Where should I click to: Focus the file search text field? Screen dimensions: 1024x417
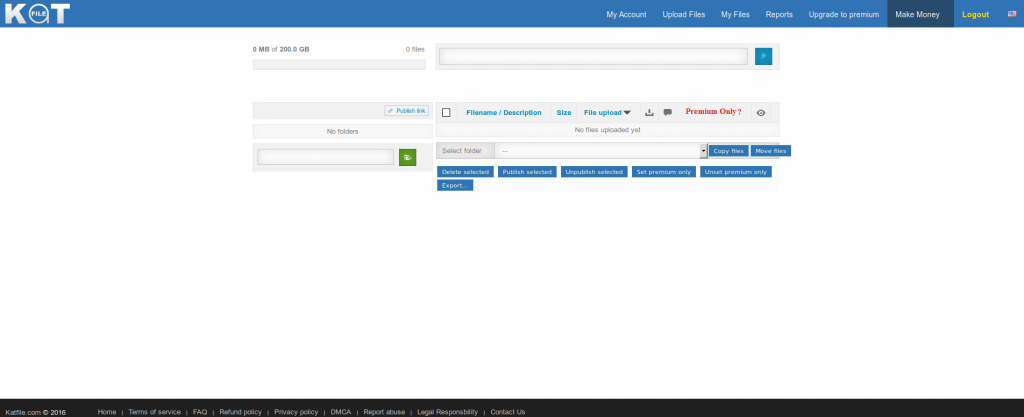594,57
